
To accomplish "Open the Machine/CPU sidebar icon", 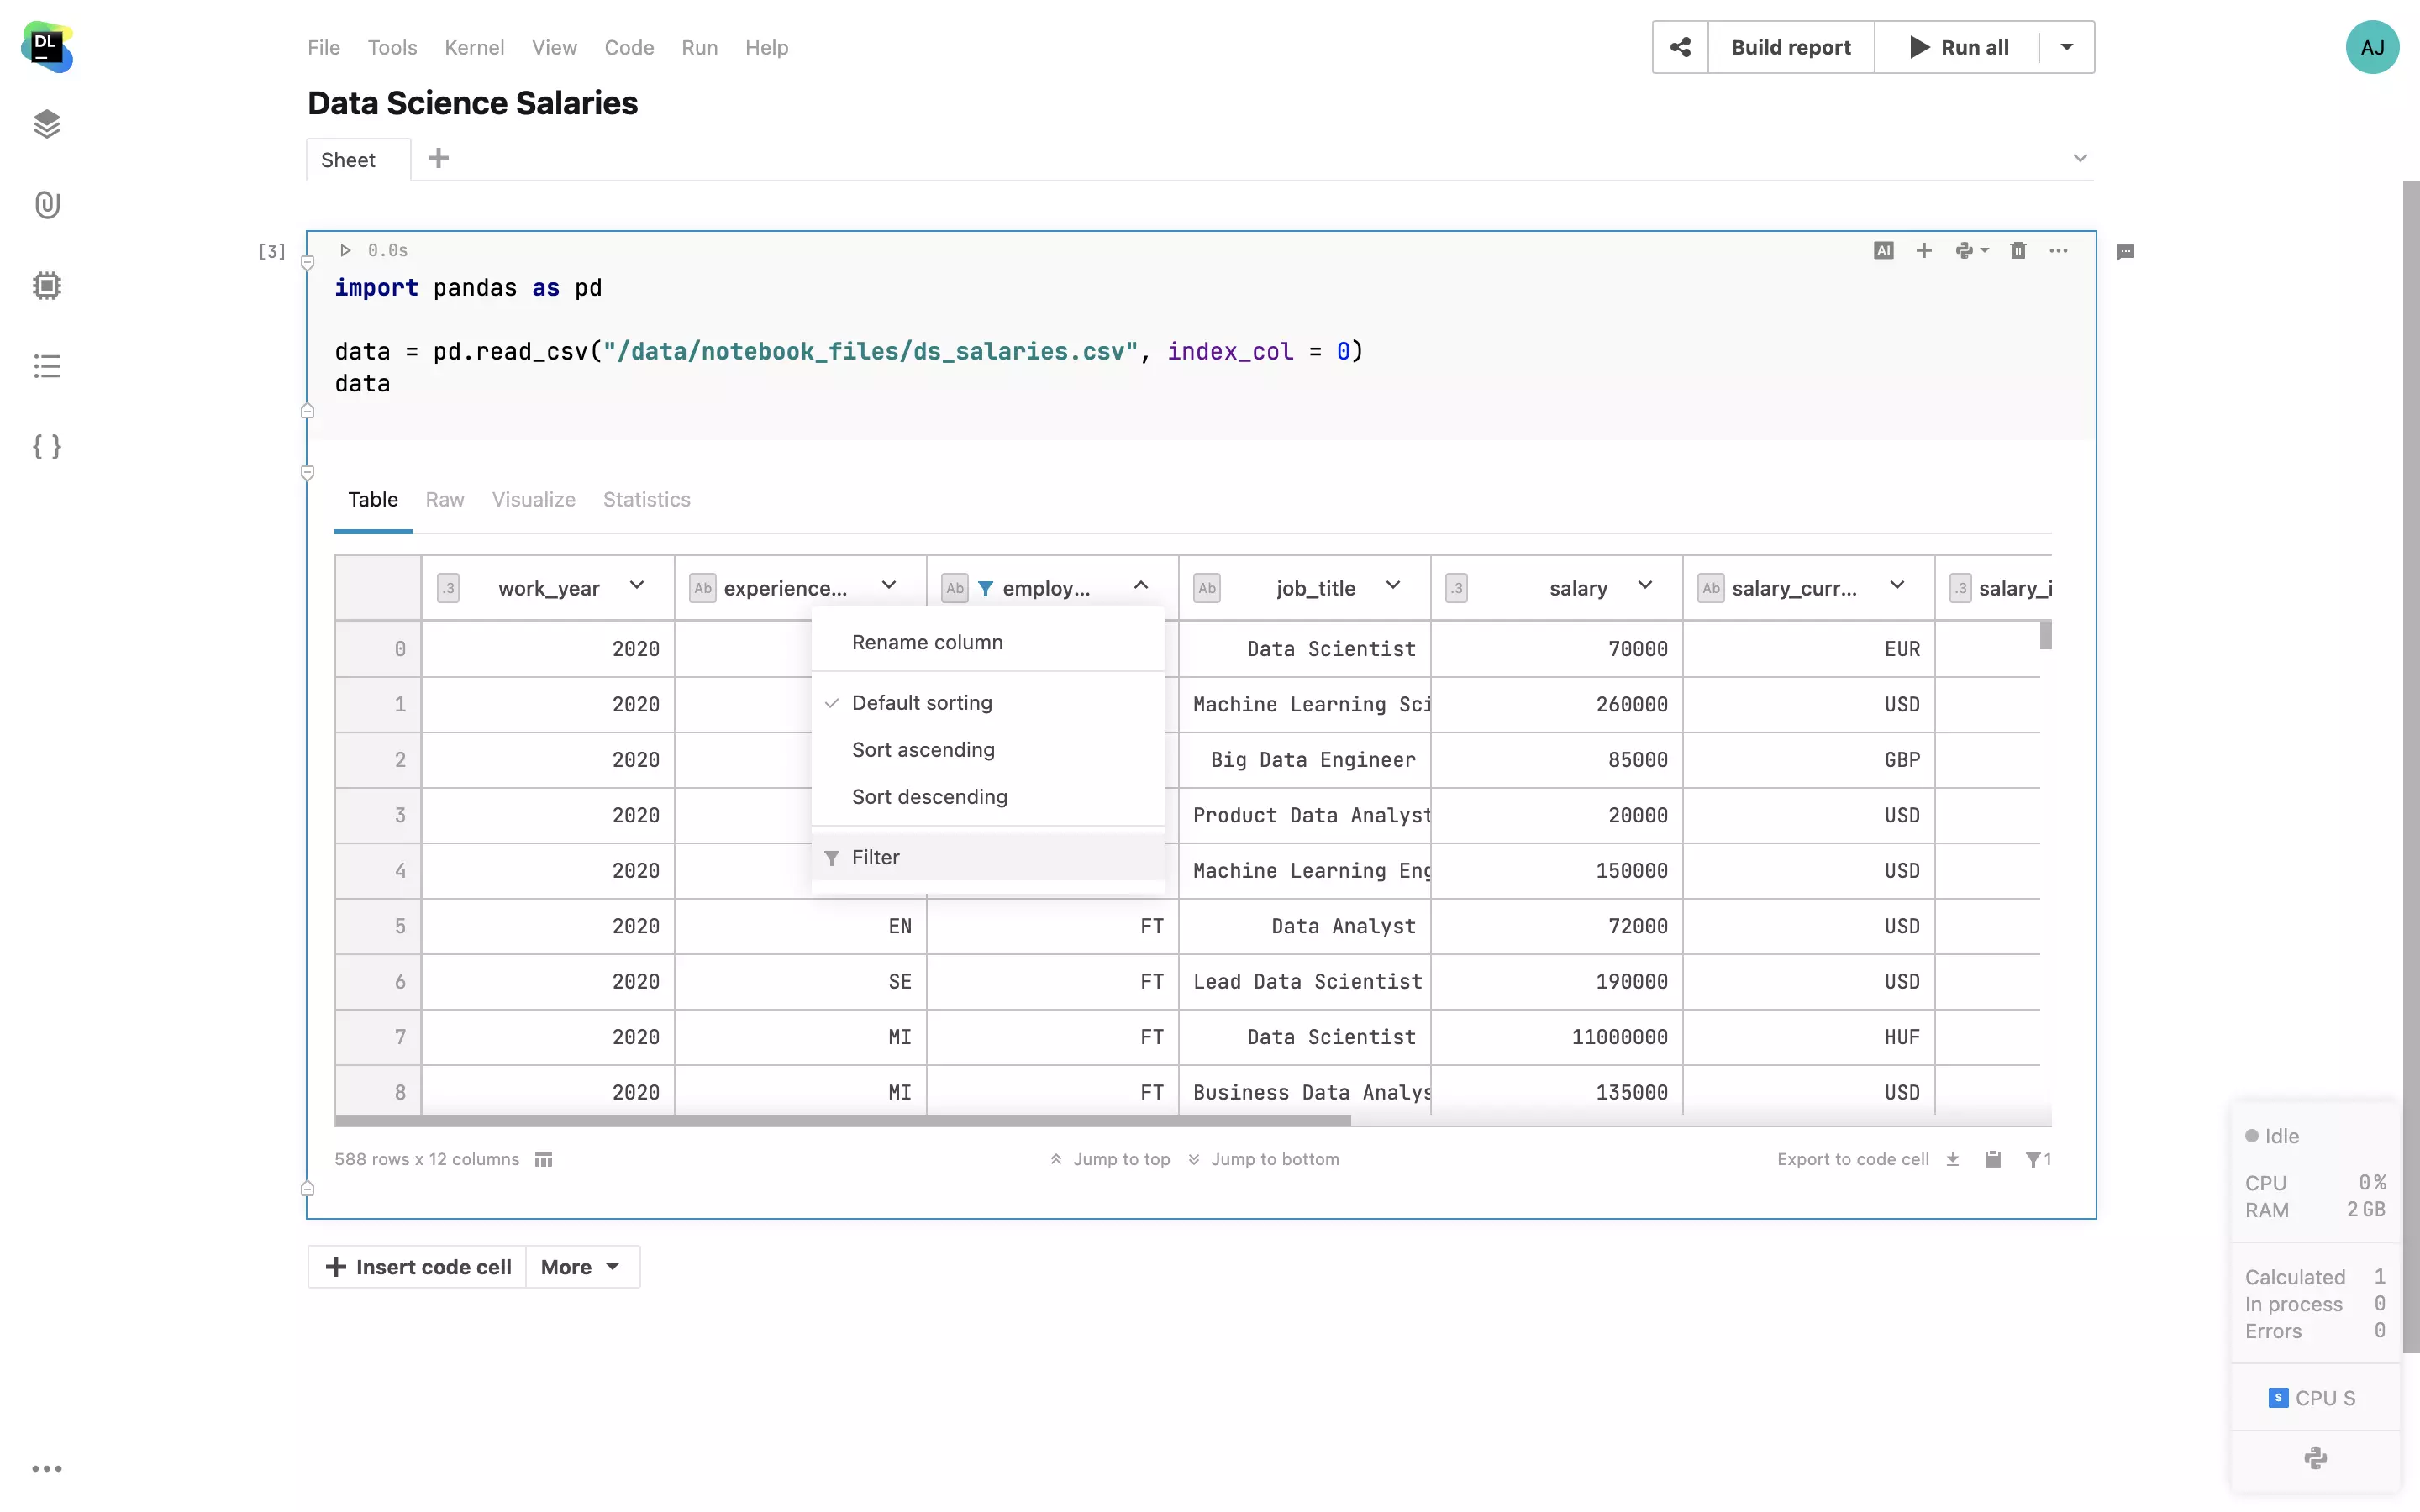I will (x=47, y=286).
